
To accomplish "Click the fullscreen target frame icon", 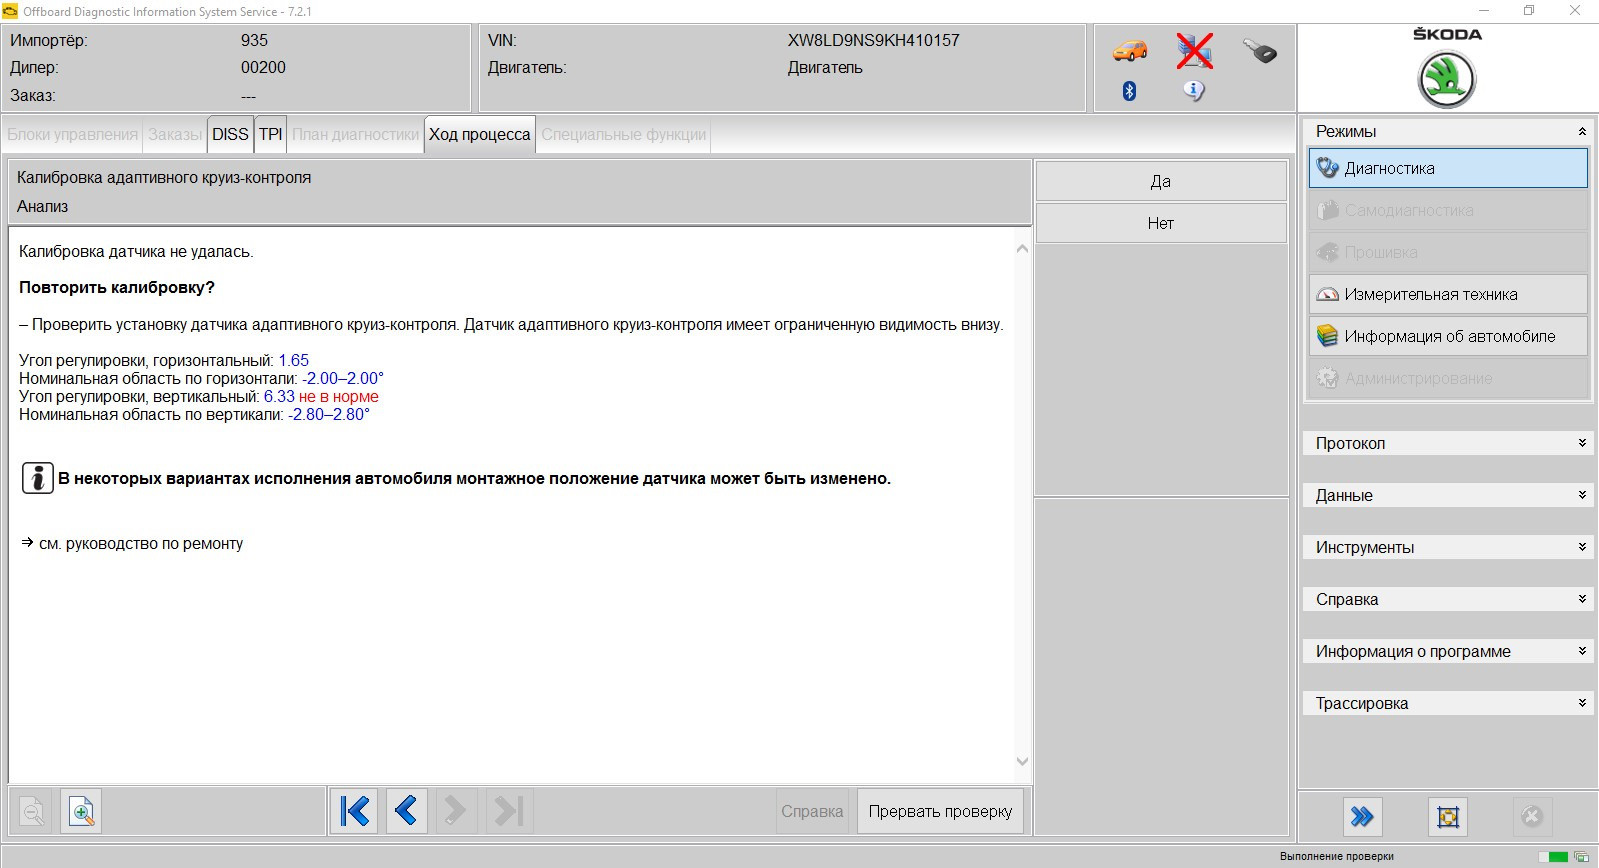I will click(1447, 817).
